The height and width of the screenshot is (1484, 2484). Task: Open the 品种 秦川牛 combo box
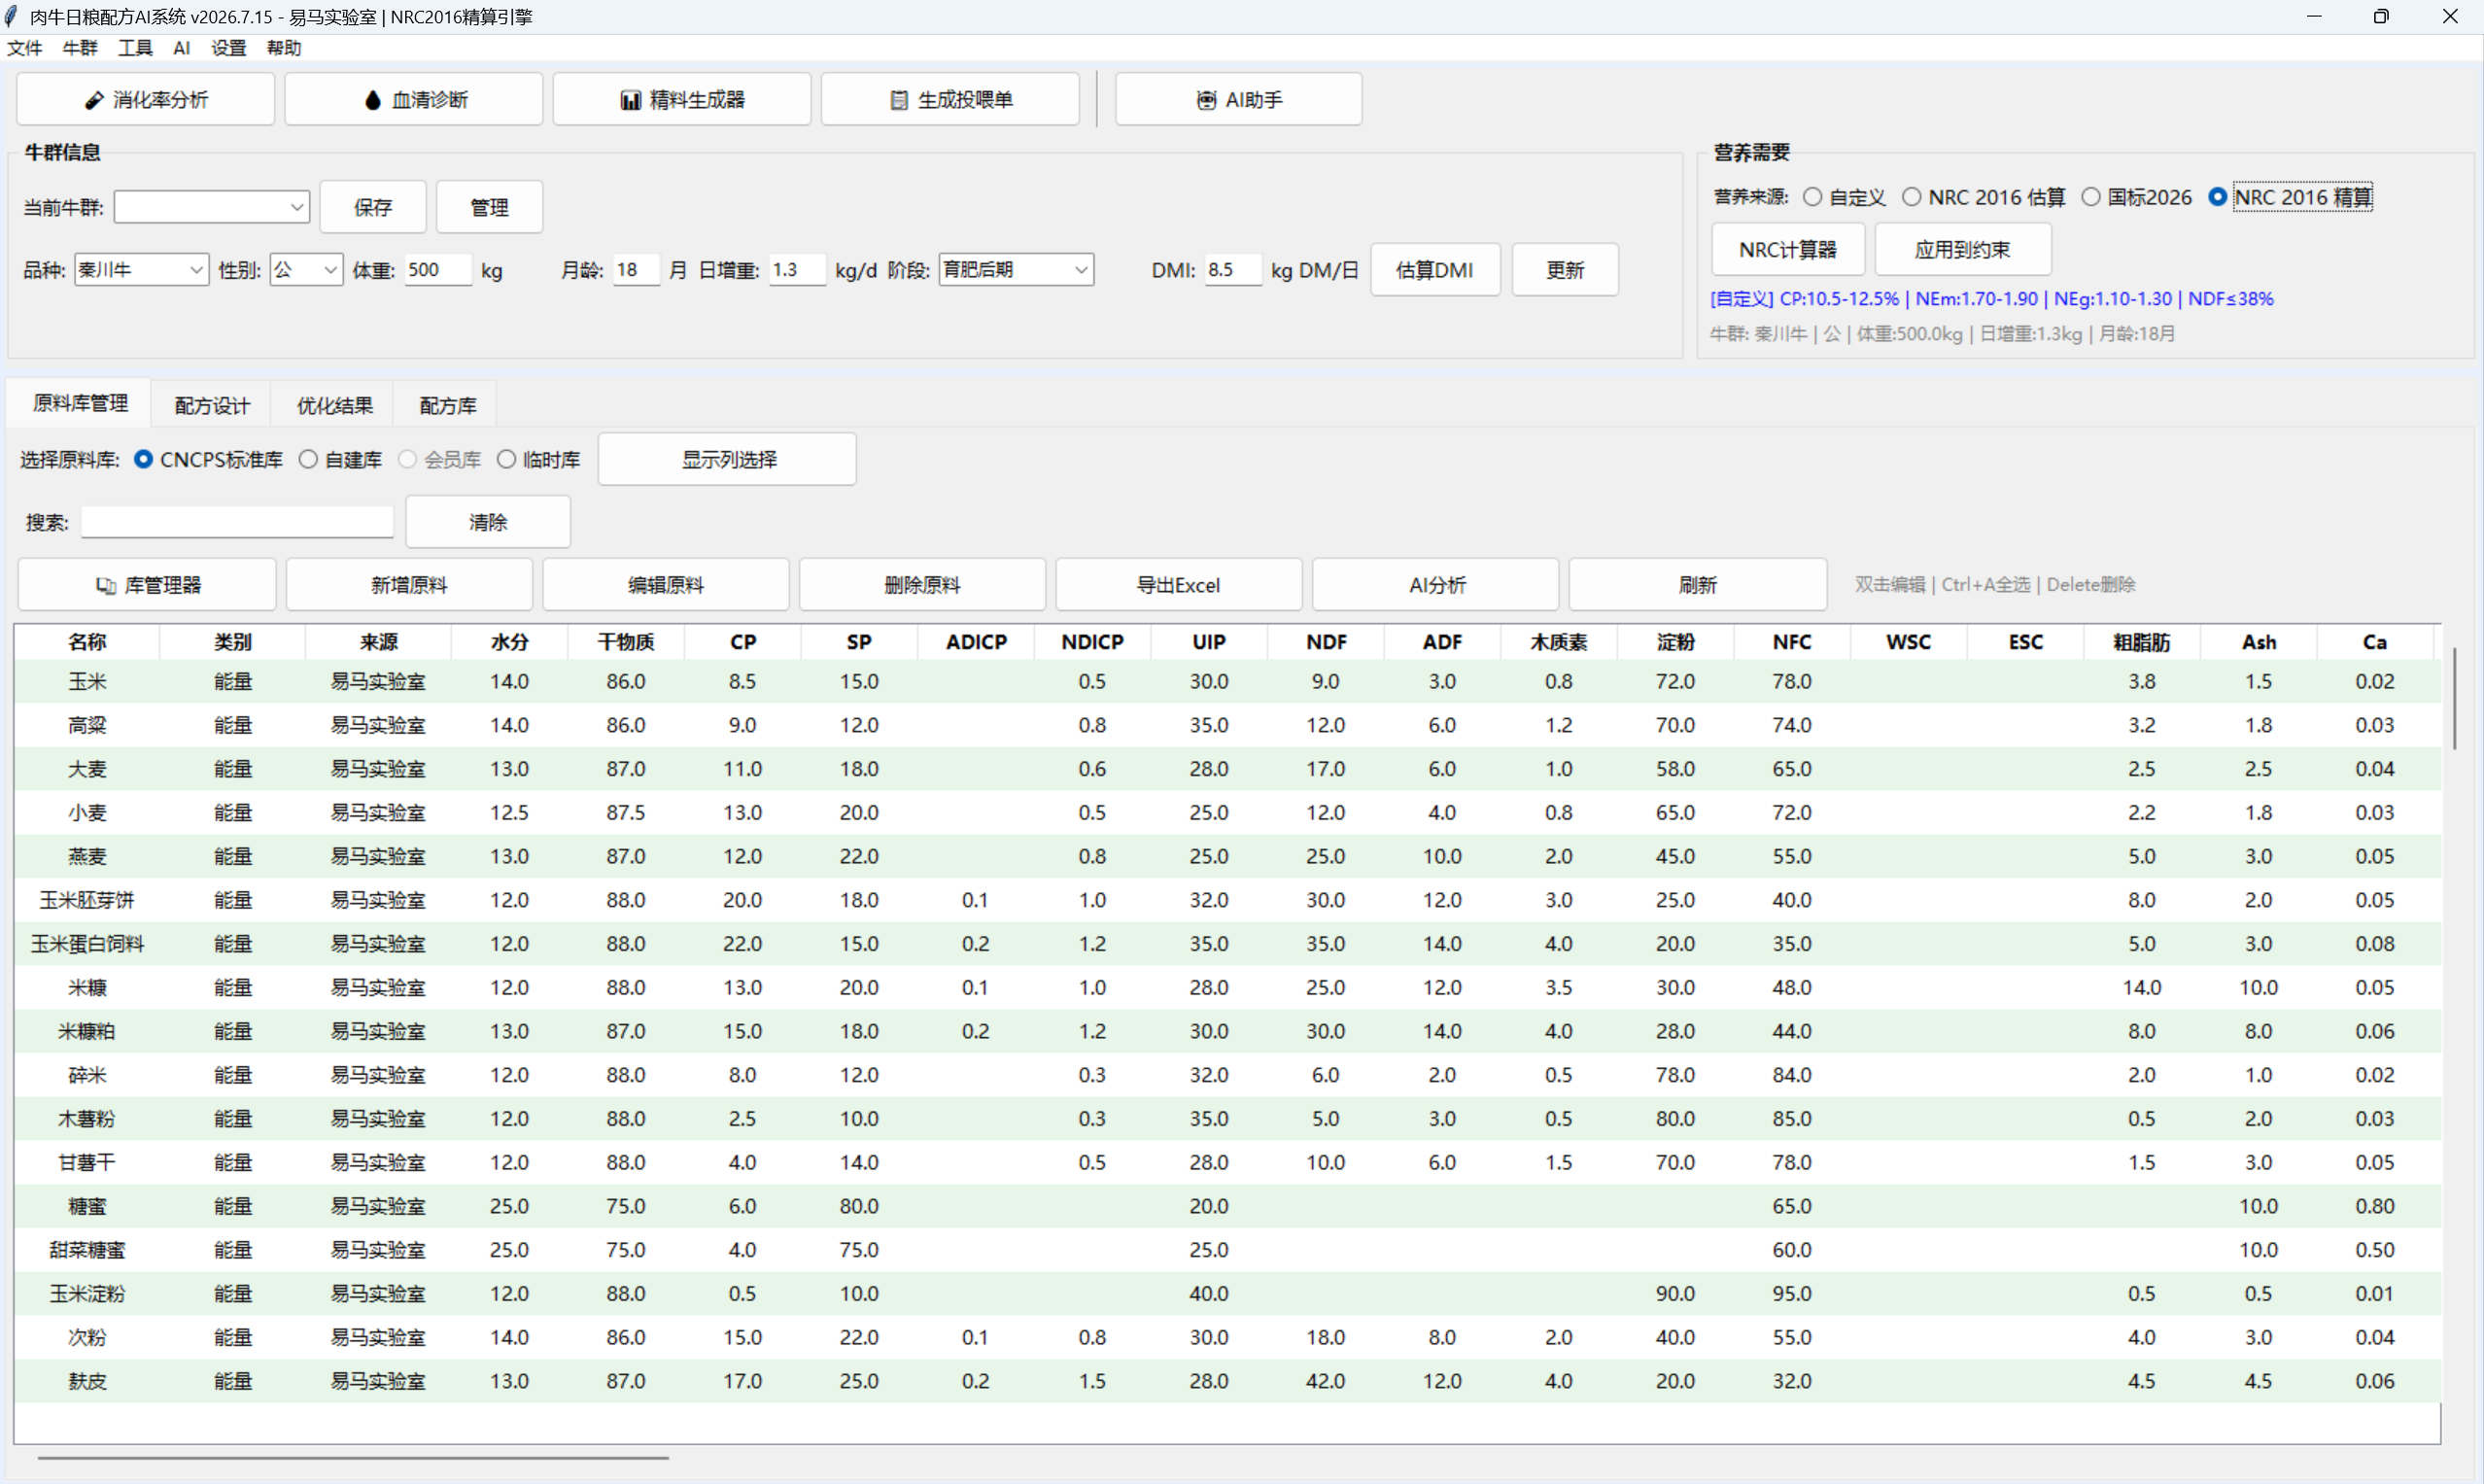[141, 269]
